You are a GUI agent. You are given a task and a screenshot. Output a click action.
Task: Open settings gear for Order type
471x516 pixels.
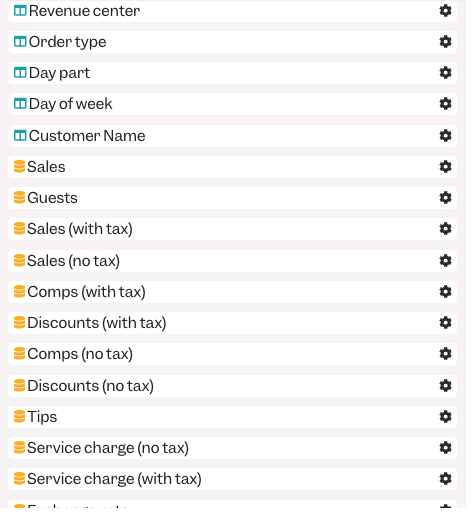(445, 42)
